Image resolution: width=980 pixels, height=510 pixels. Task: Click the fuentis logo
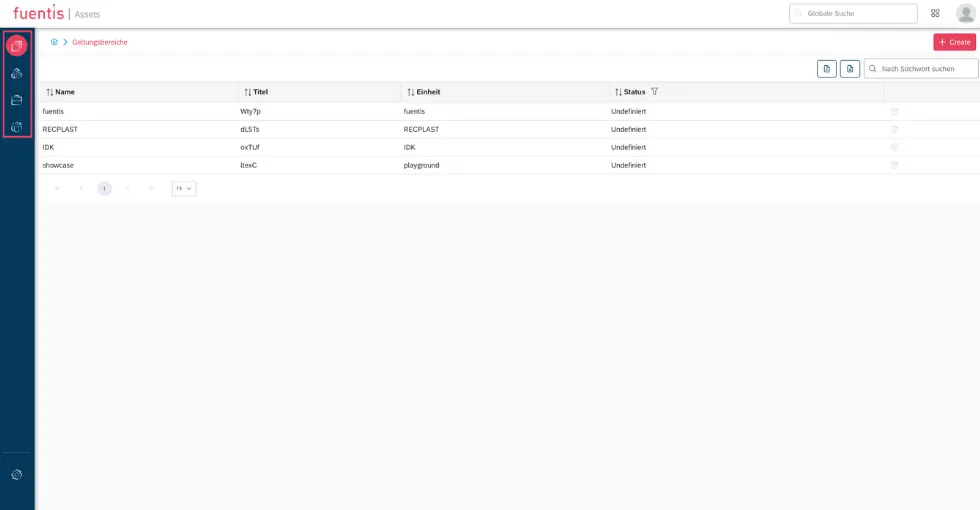(x=38, y=12)
